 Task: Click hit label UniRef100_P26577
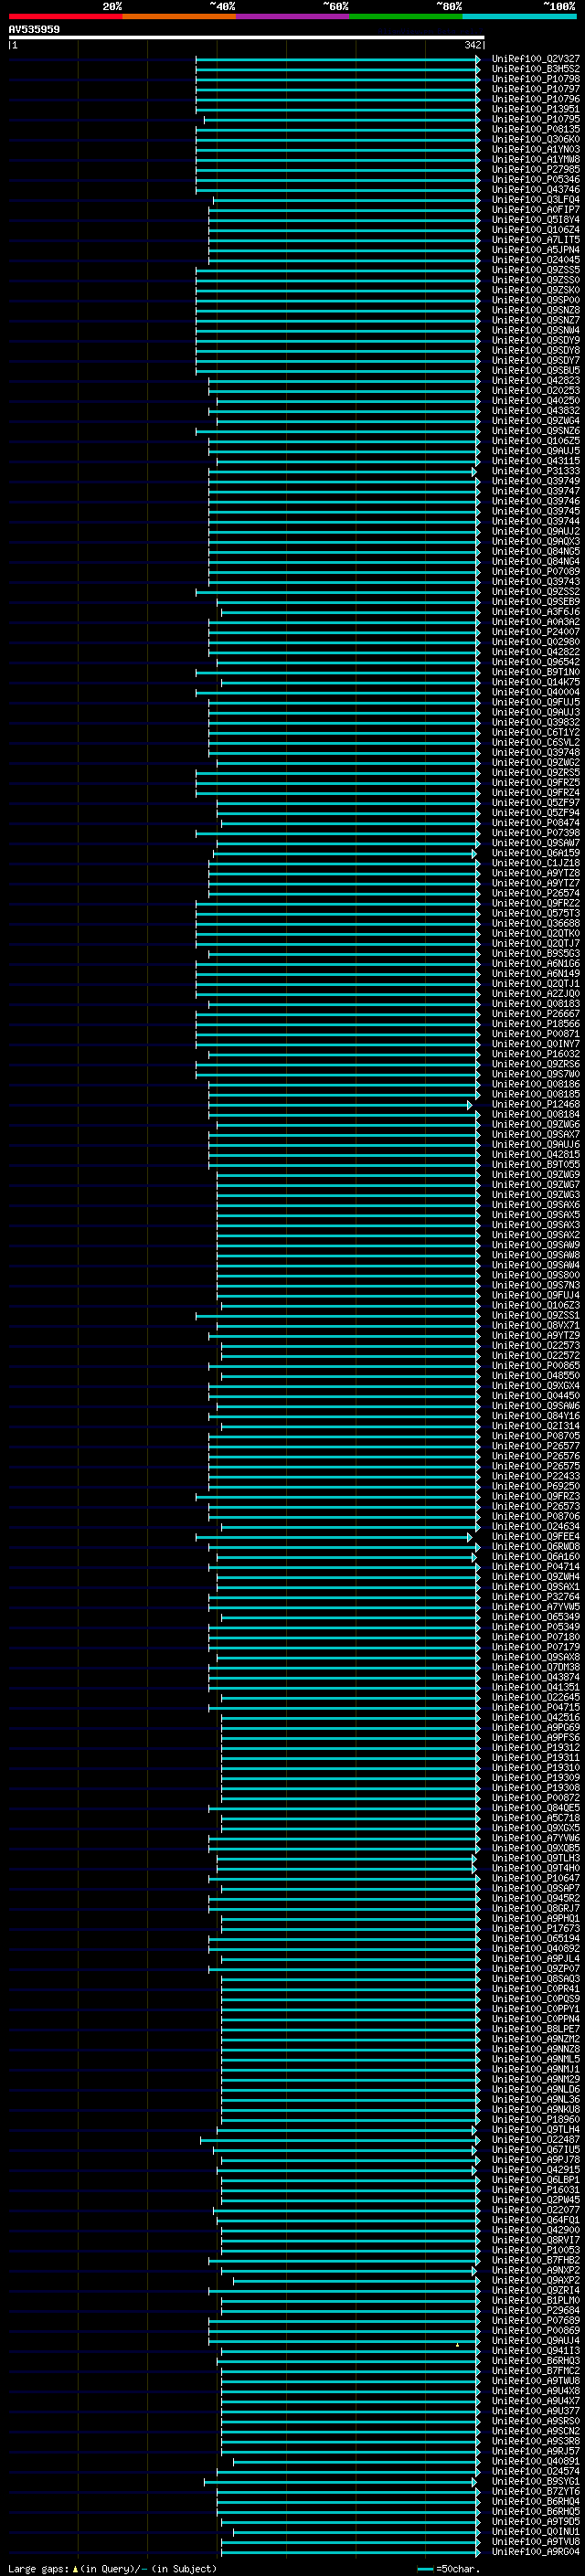coord(536,1446)
